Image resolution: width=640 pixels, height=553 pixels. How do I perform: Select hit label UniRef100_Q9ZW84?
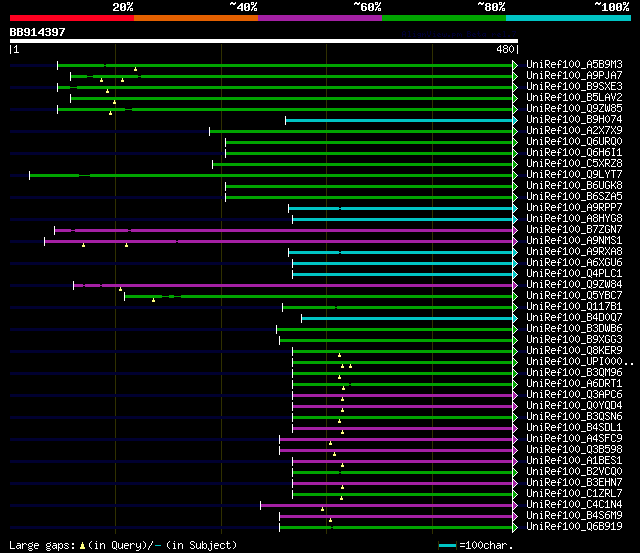[574, 285]
